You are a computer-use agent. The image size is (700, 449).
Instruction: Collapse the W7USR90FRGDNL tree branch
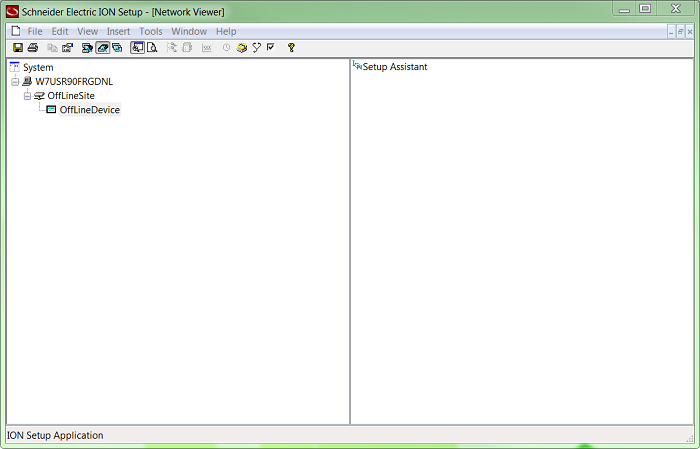[x=15, y=82]
